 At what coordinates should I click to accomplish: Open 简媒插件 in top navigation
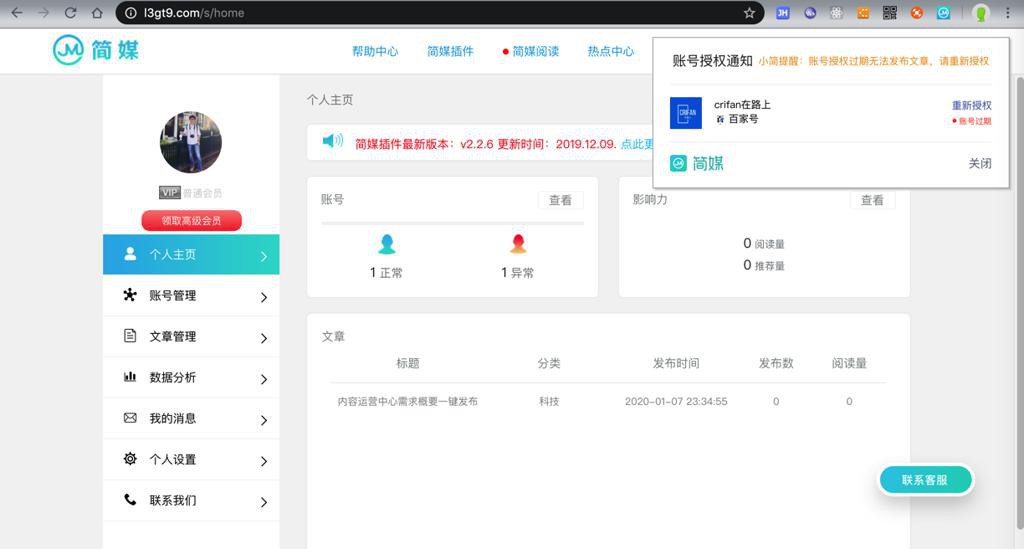pos(450,51)
